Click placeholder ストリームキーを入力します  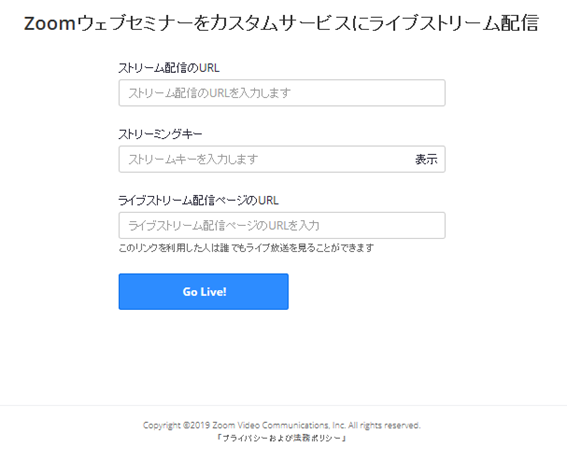click(x=193, y=159)
